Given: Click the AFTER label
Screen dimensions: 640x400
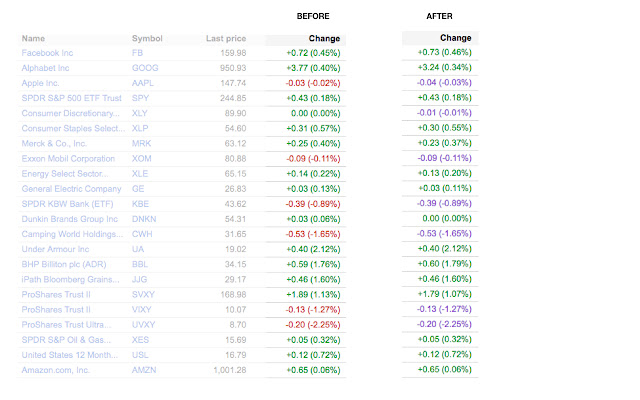Looking at the screenshot, I should [440, 16].
